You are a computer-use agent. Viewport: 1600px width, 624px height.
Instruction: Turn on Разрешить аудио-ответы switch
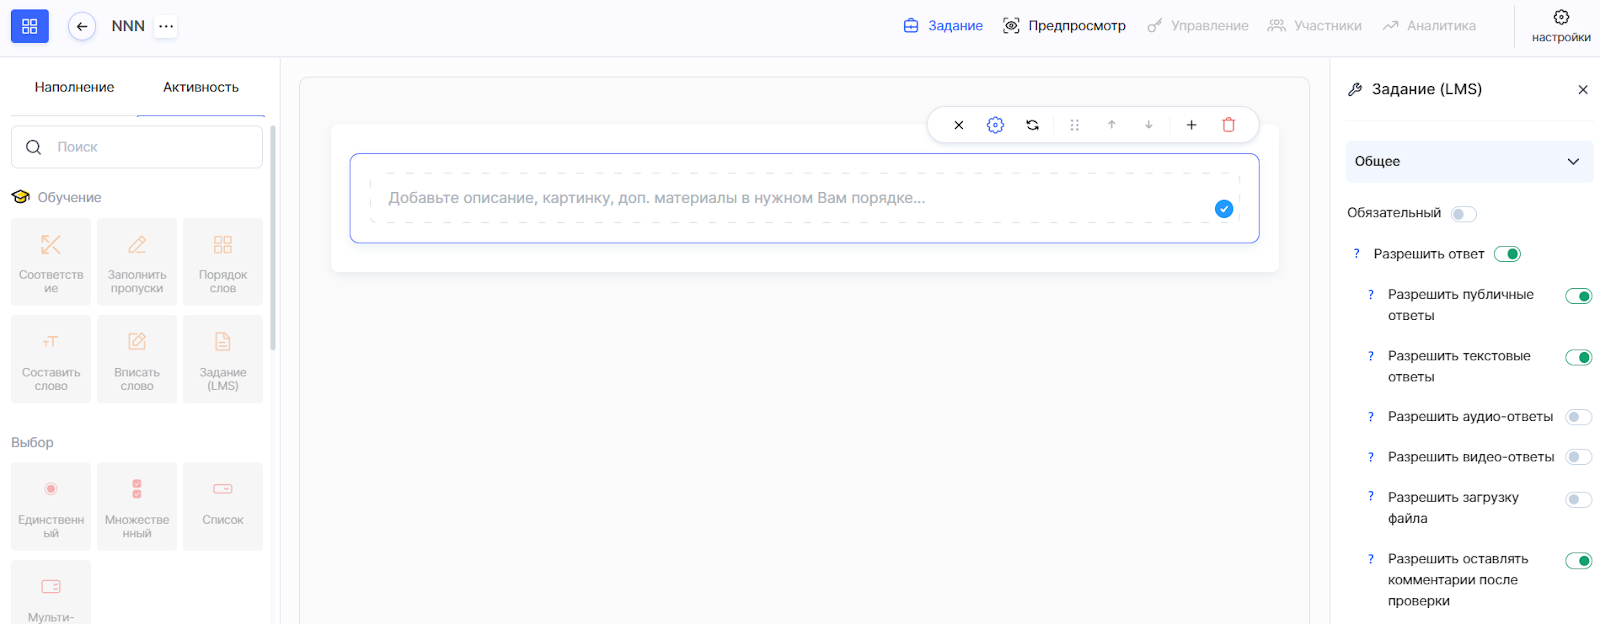coord(1578,417)
